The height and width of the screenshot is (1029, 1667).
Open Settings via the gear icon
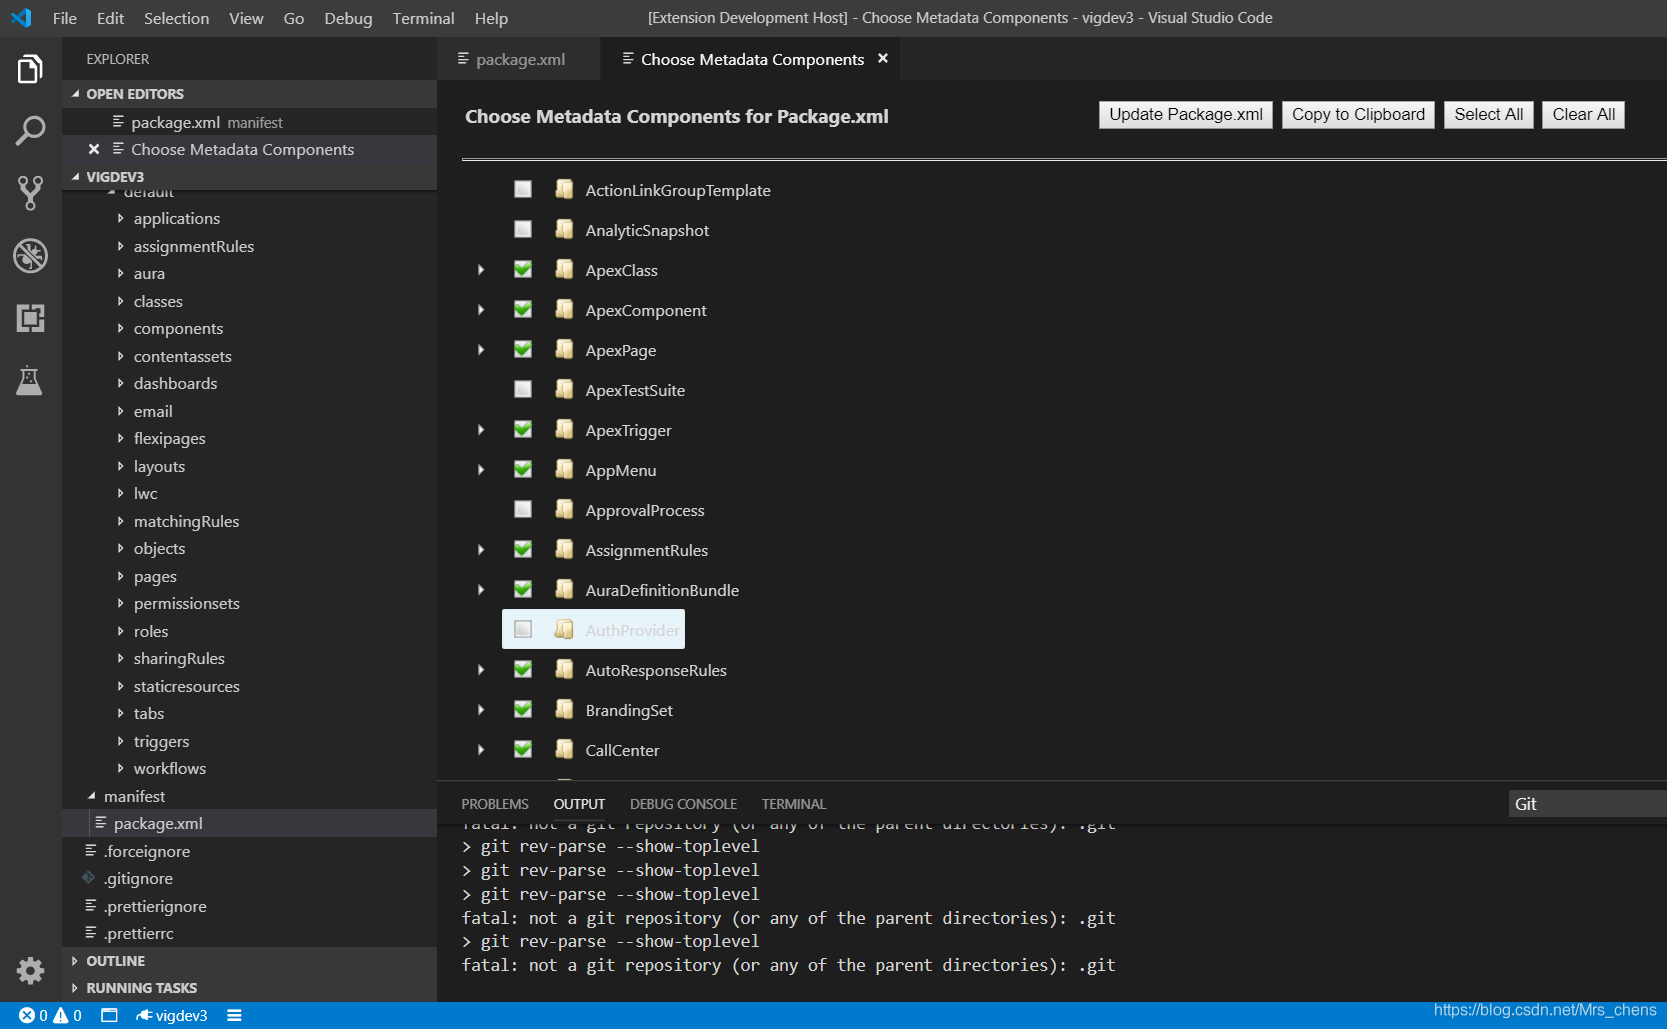point(30,970)
